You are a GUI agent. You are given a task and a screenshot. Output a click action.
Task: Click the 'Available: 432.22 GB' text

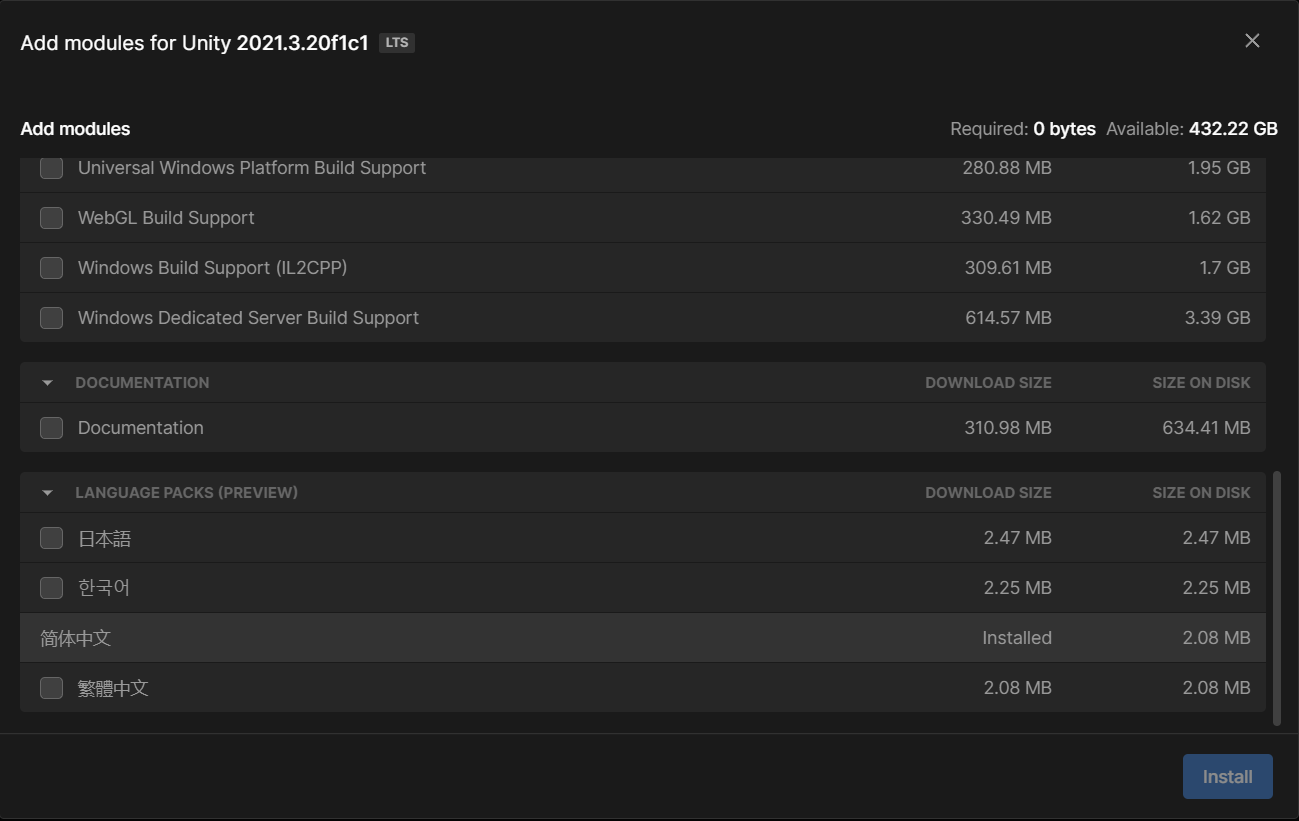point(1192,129)
